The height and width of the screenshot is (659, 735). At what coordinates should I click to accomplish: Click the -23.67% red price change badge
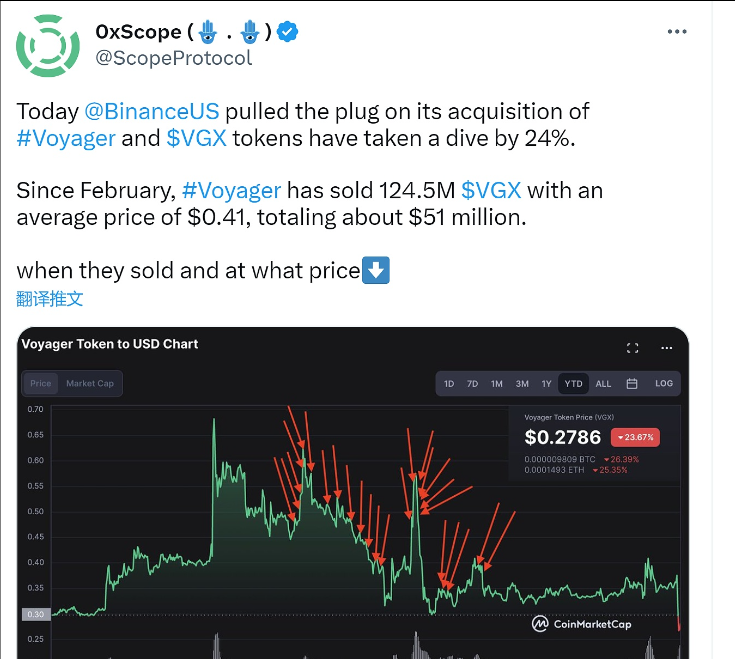click(637, 437)
